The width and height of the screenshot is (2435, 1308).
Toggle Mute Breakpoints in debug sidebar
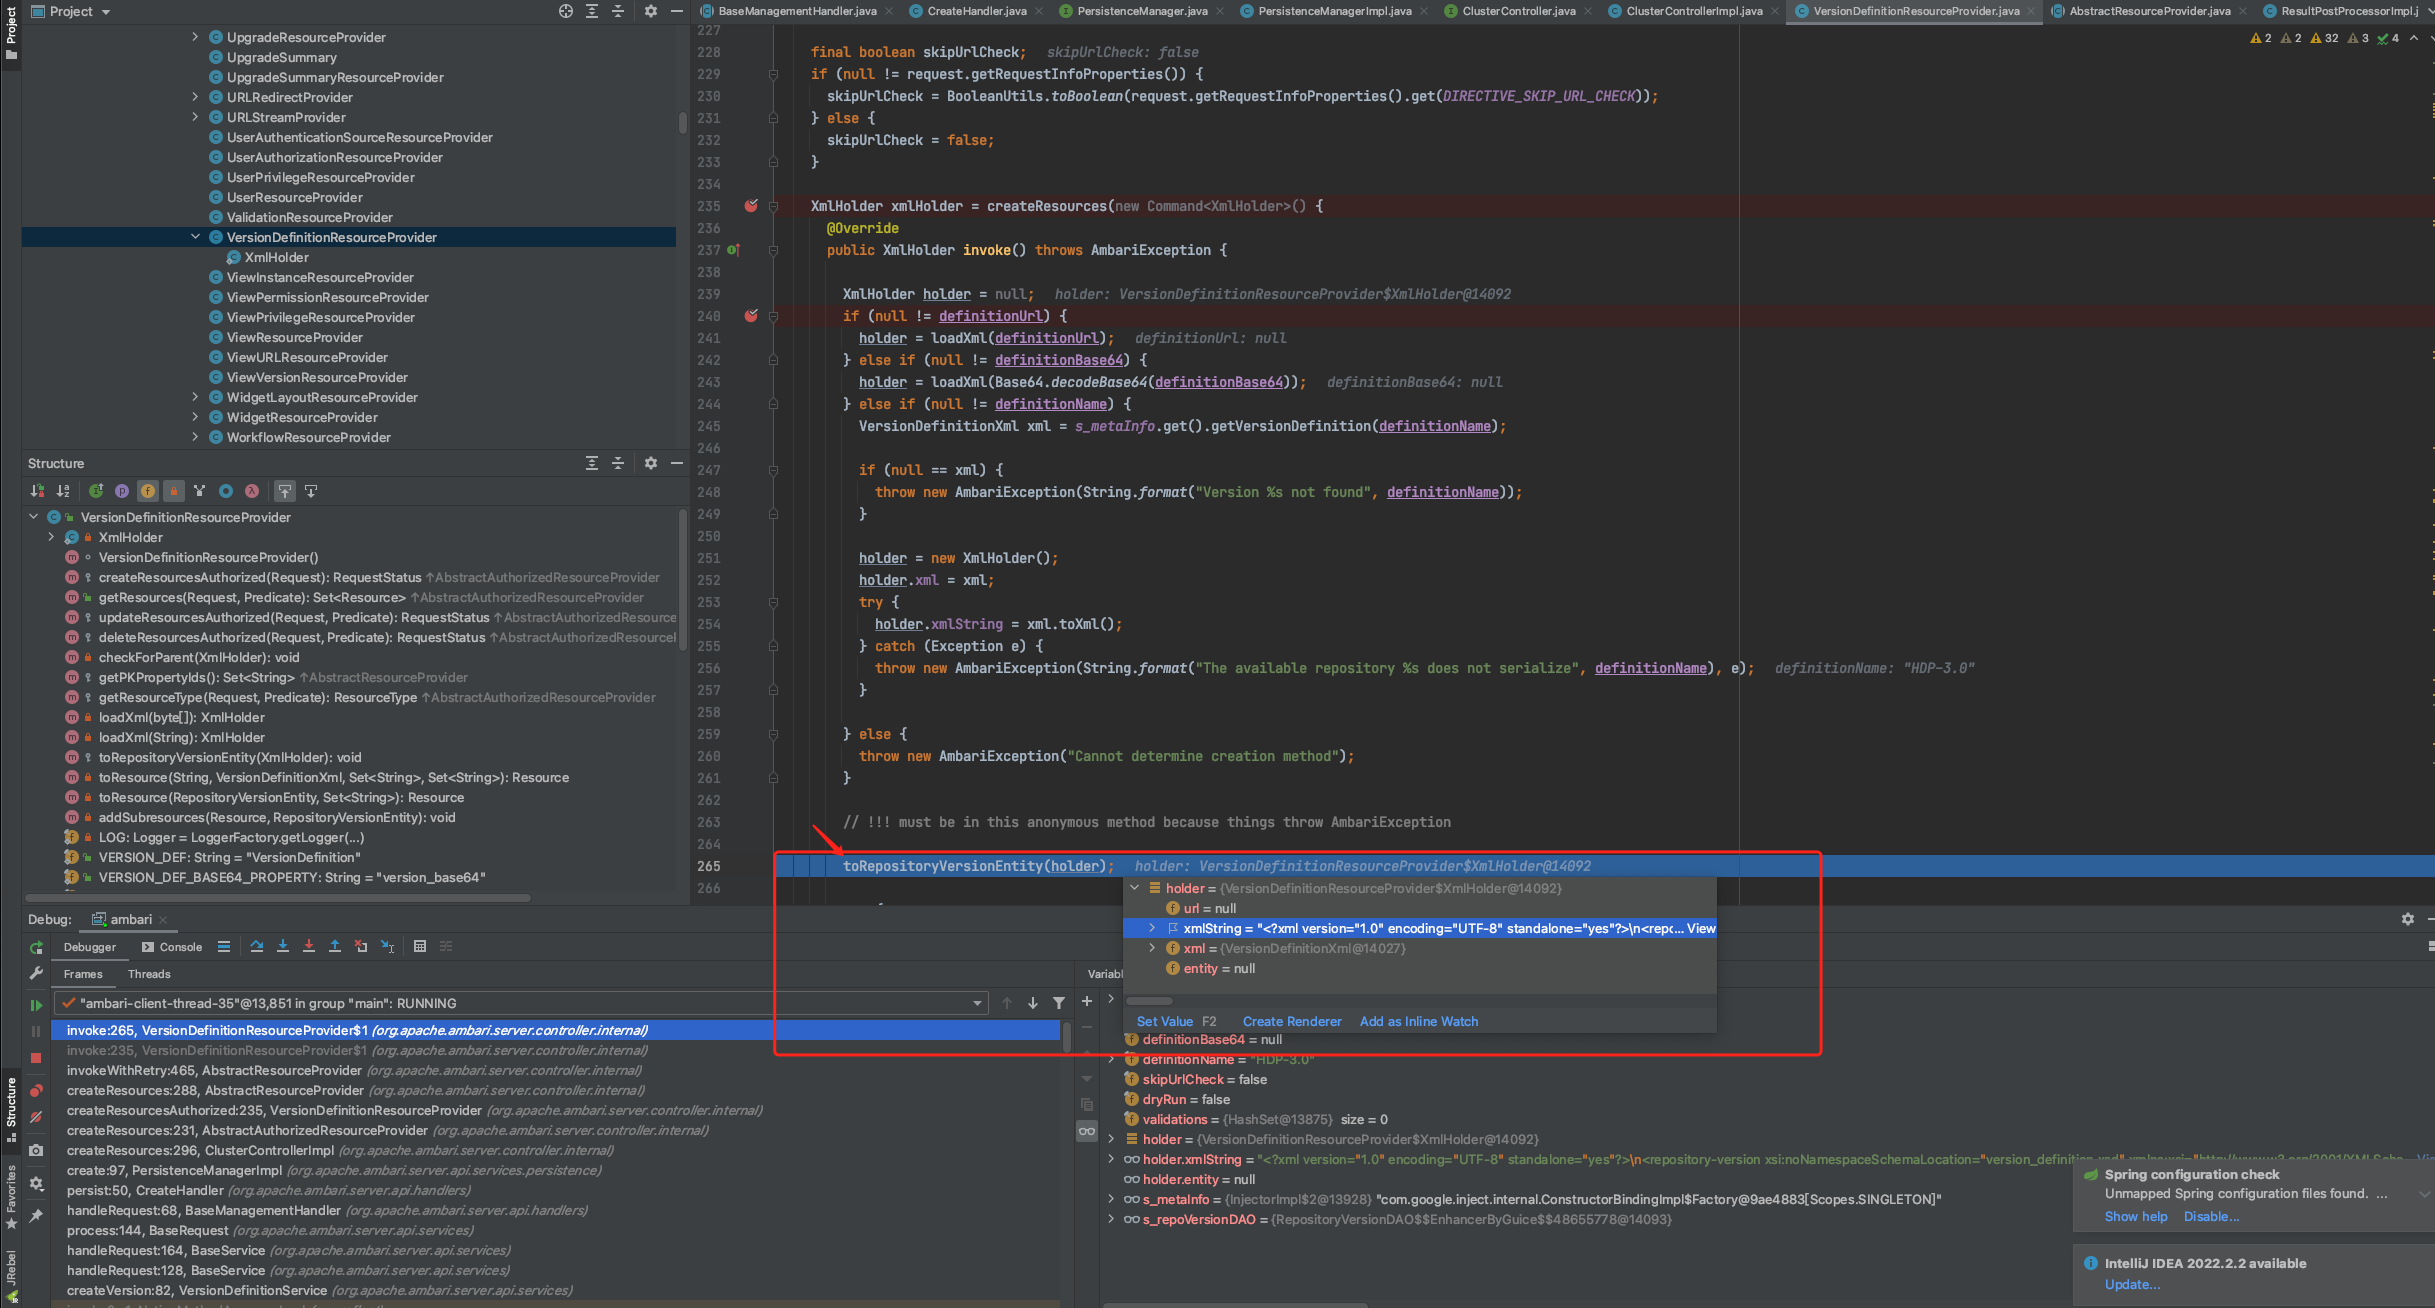click(x=36, y=1117)
